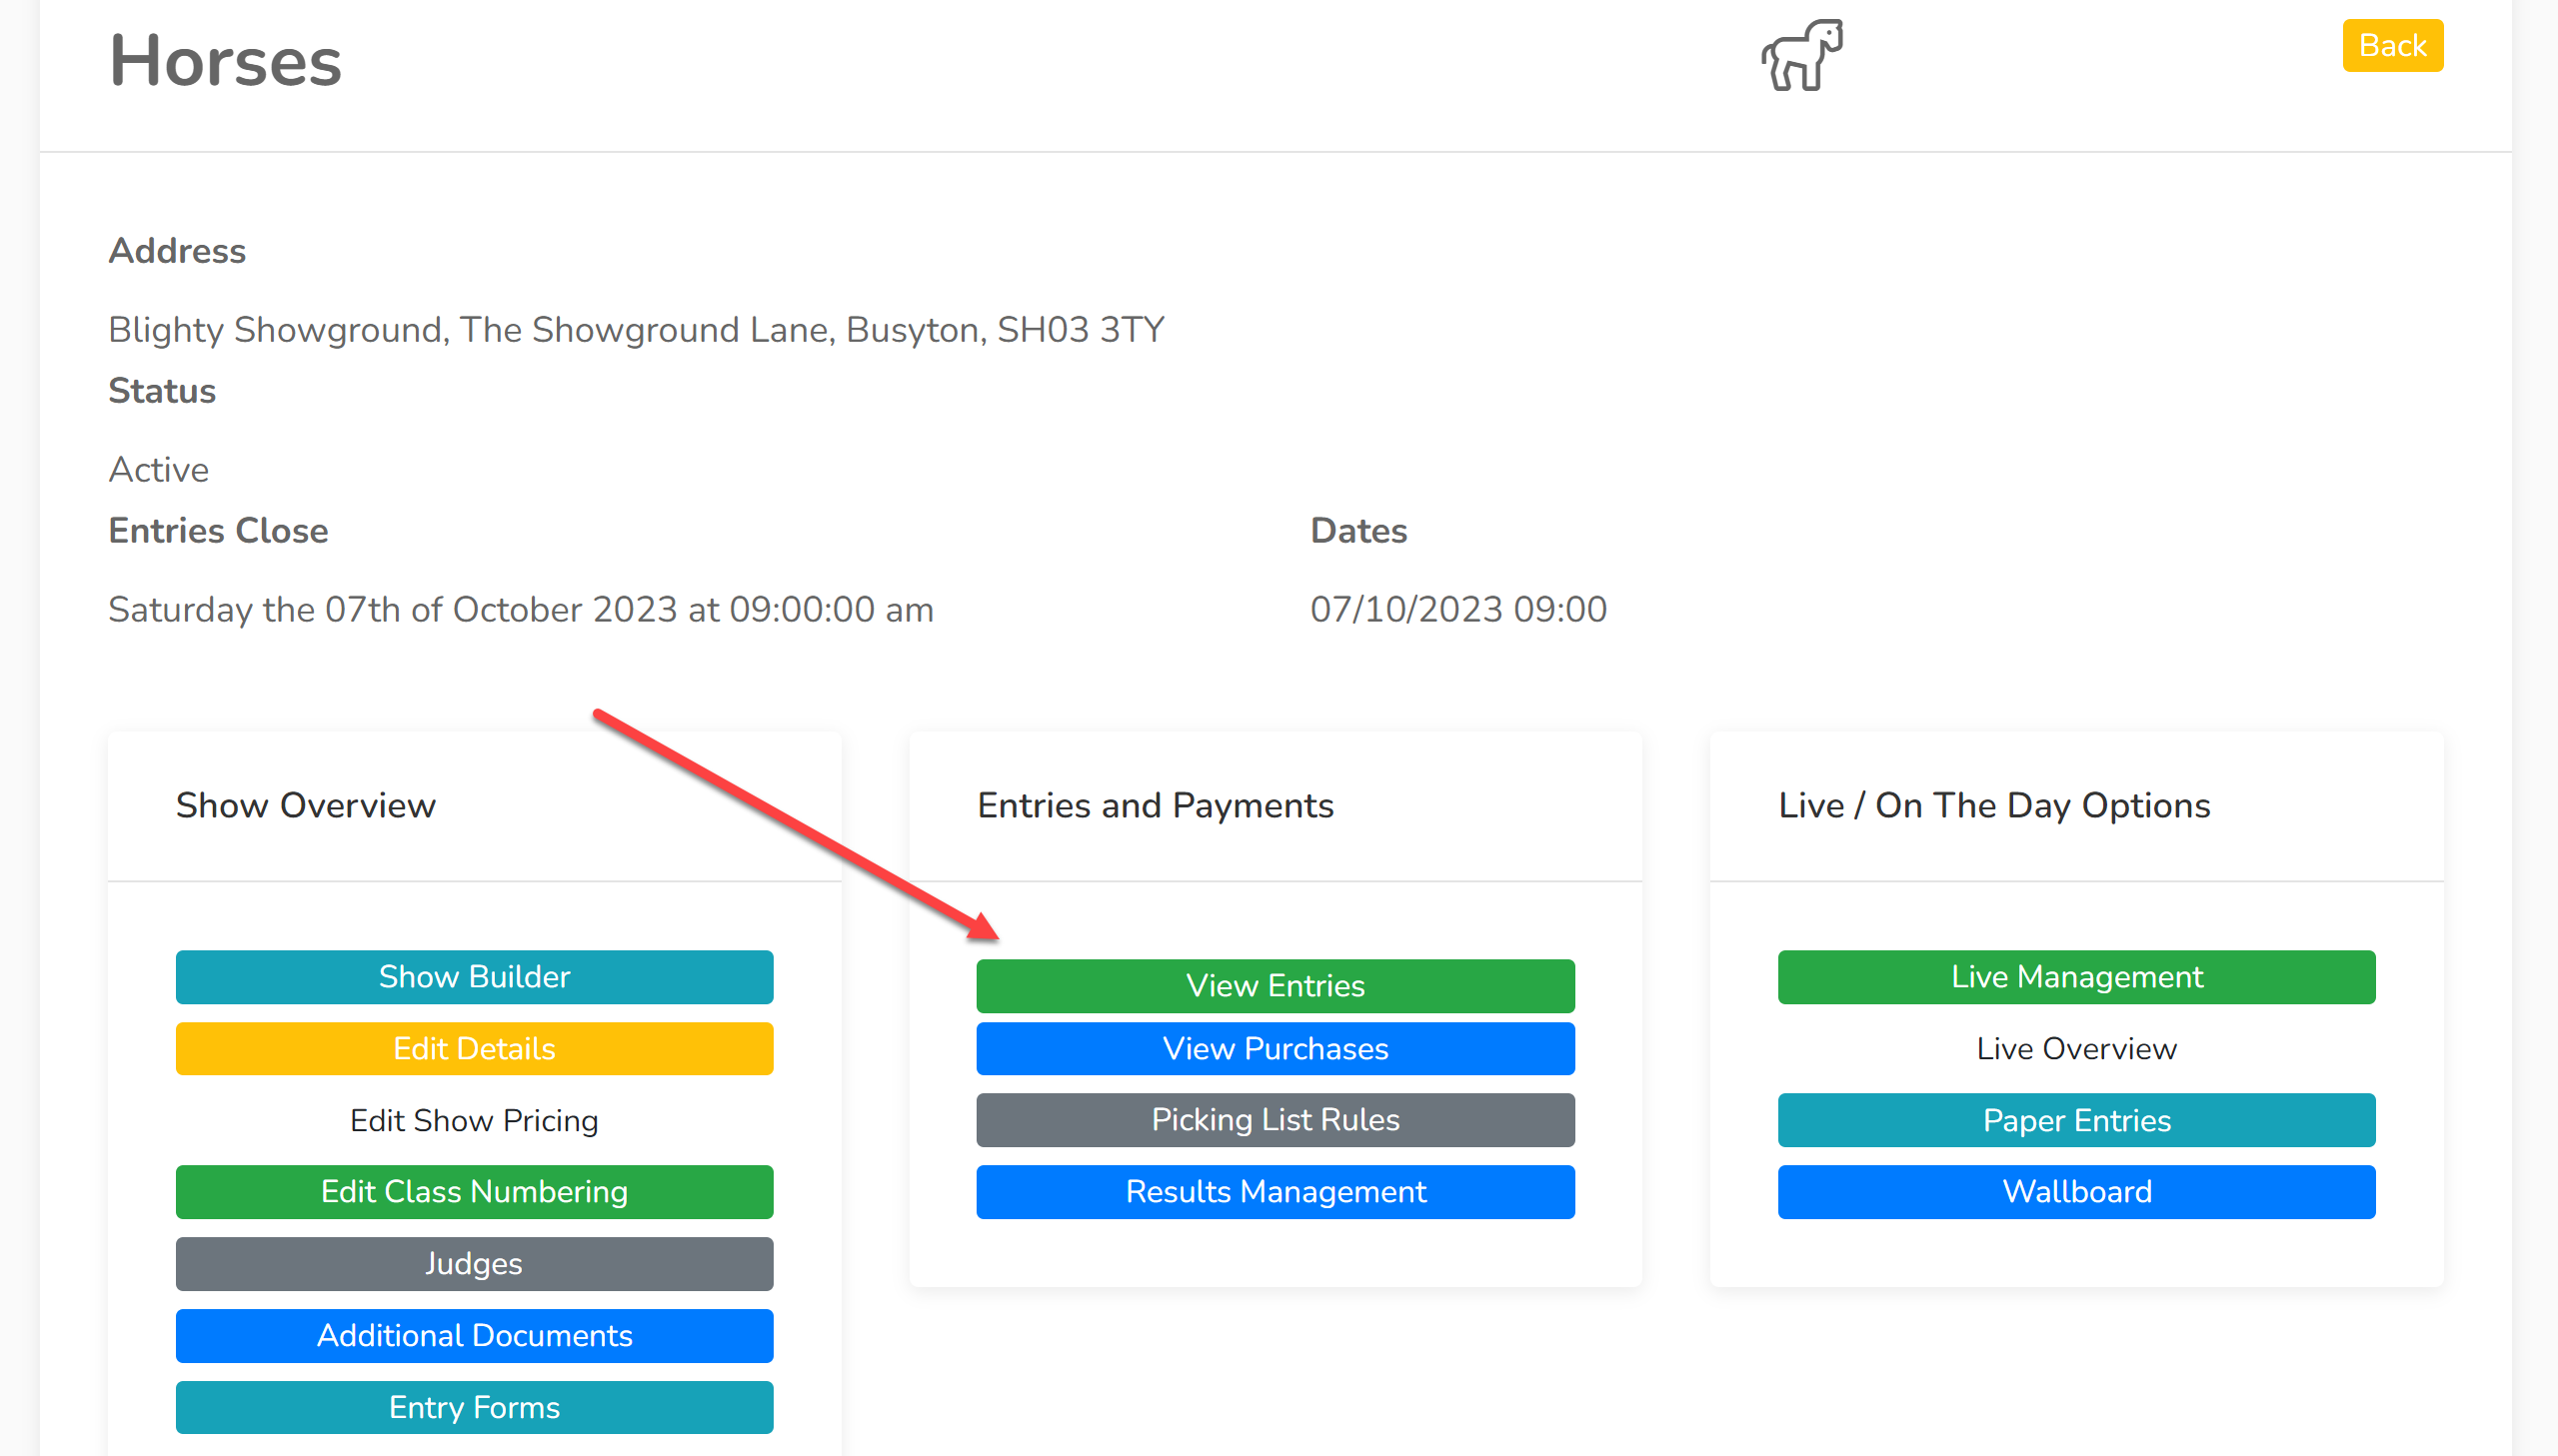The image size is (2558, 1456).
Task: Click the Entries Close label
Action: (218, 531)
